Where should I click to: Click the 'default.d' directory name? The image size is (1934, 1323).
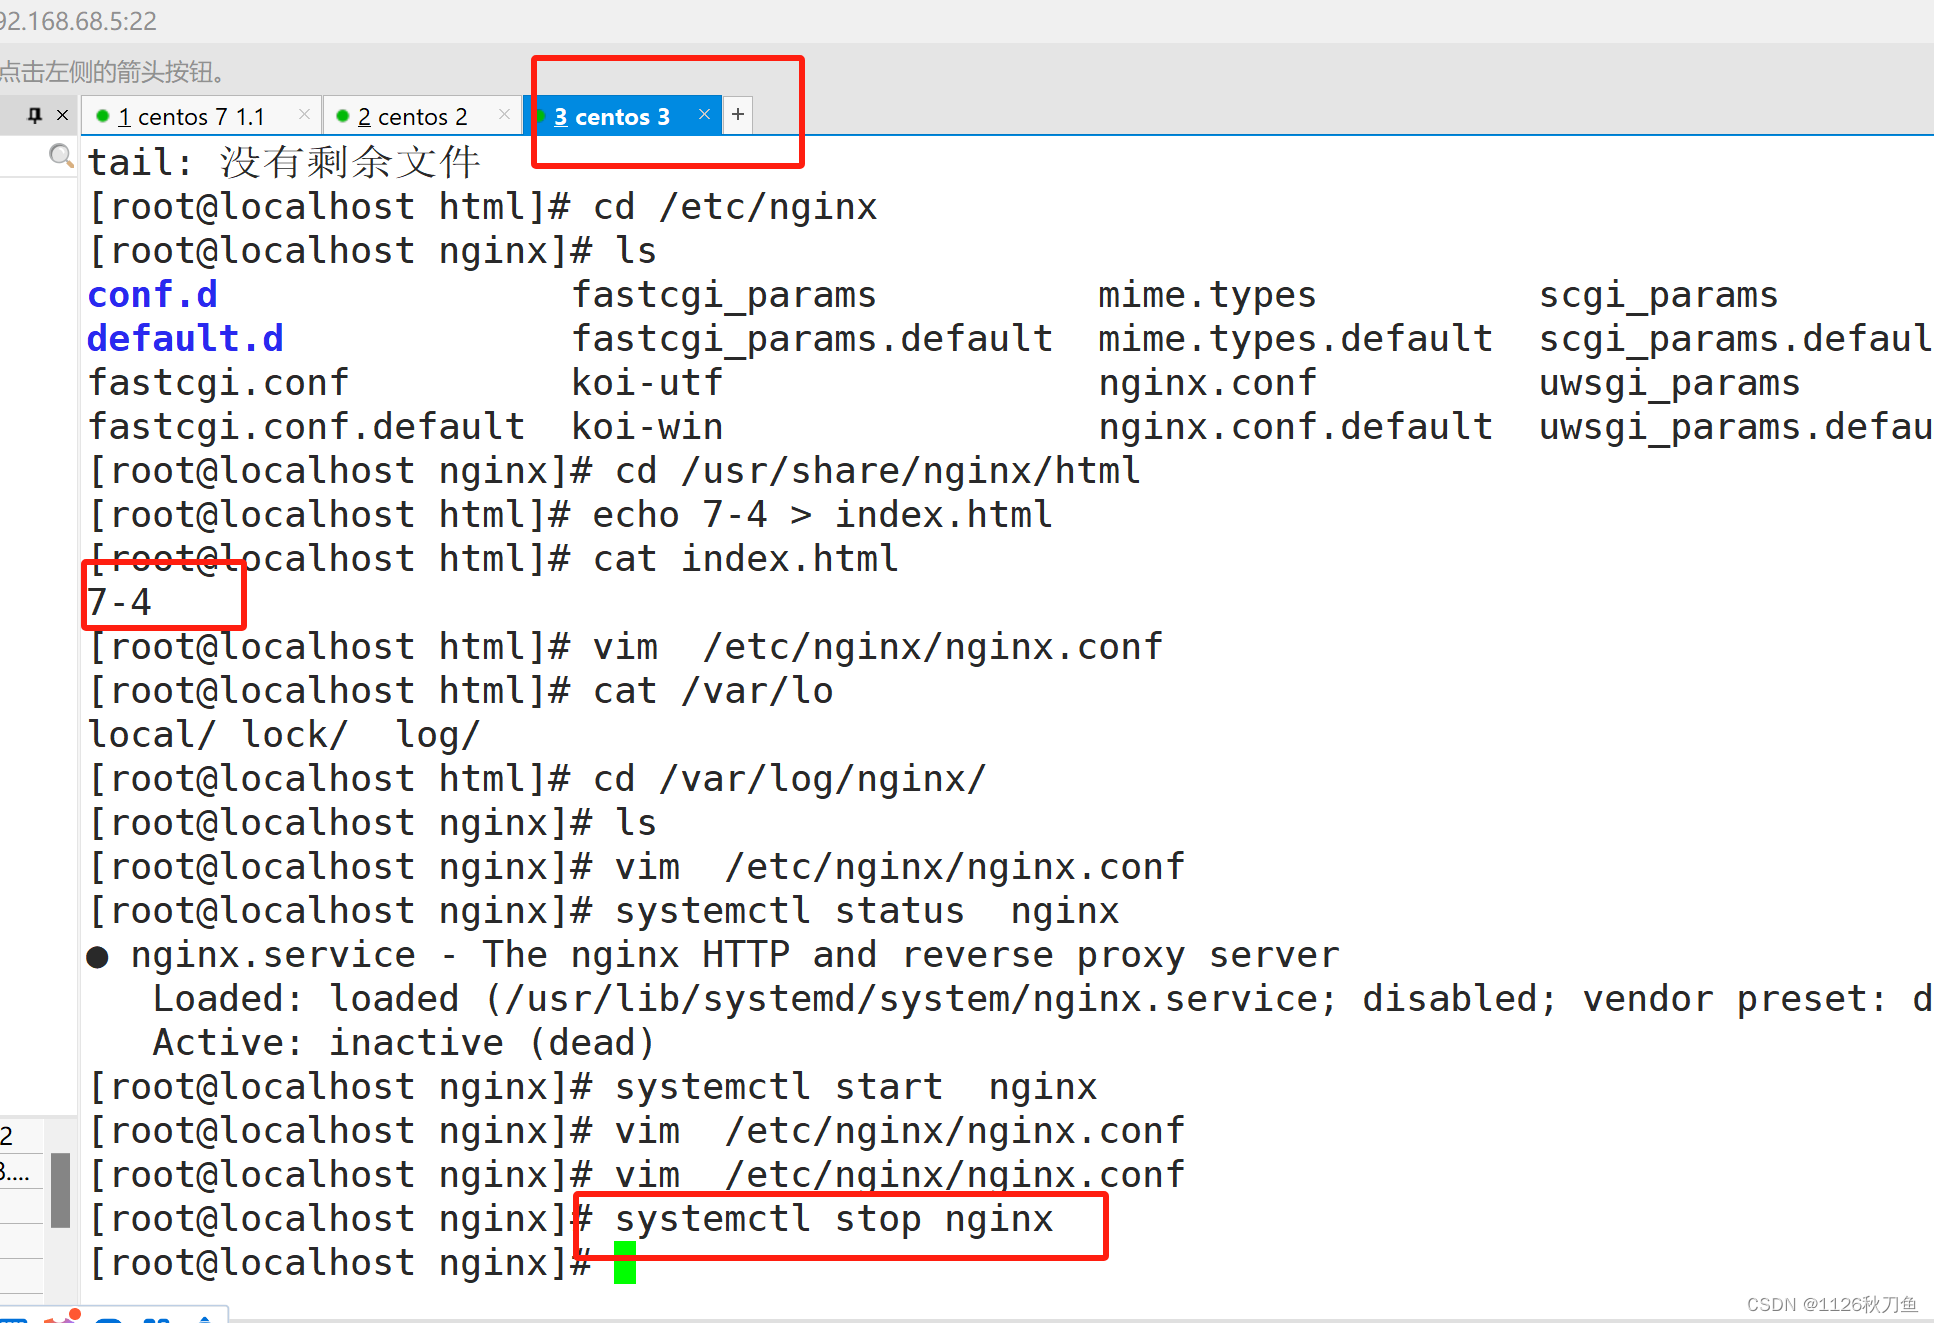pos(185,339)
